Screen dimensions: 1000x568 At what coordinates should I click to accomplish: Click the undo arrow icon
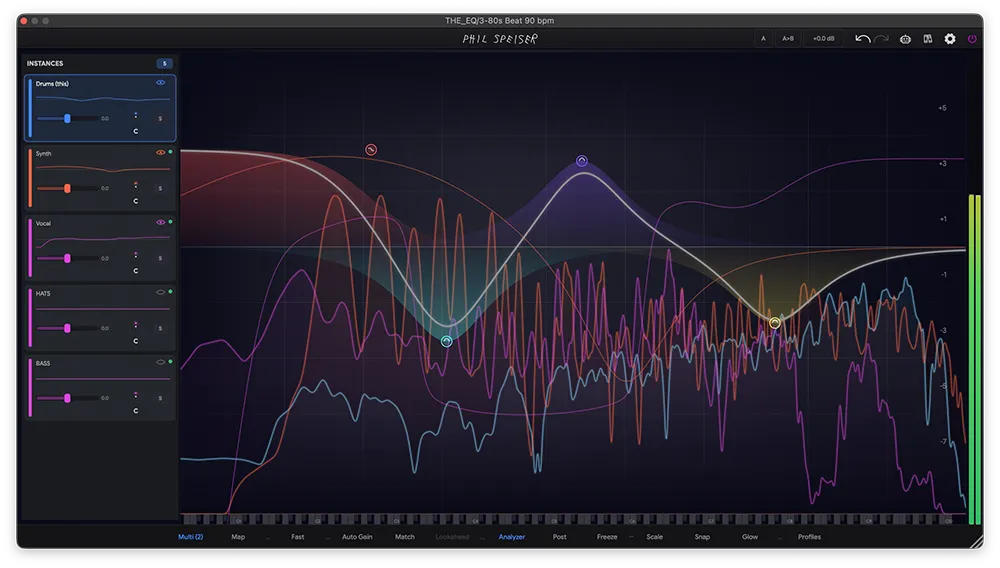tap(862, 39)
